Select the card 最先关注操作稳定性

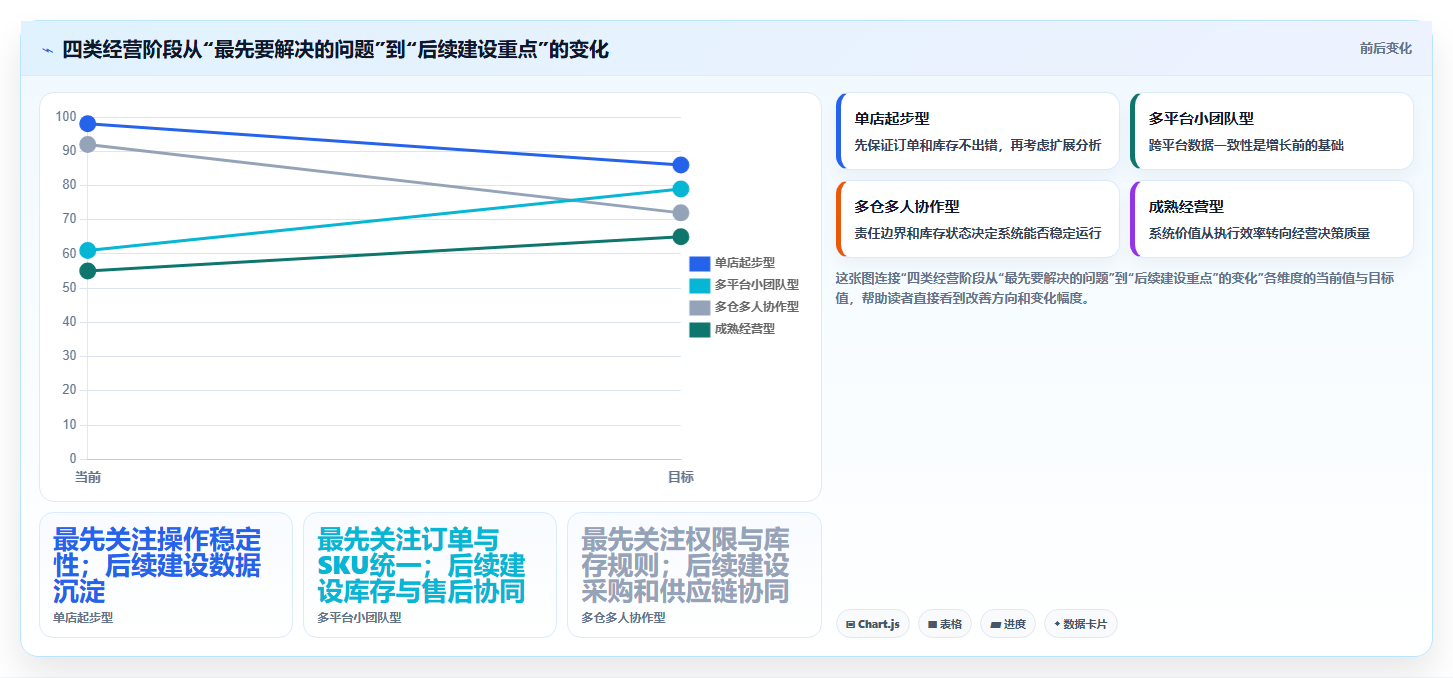166,575
